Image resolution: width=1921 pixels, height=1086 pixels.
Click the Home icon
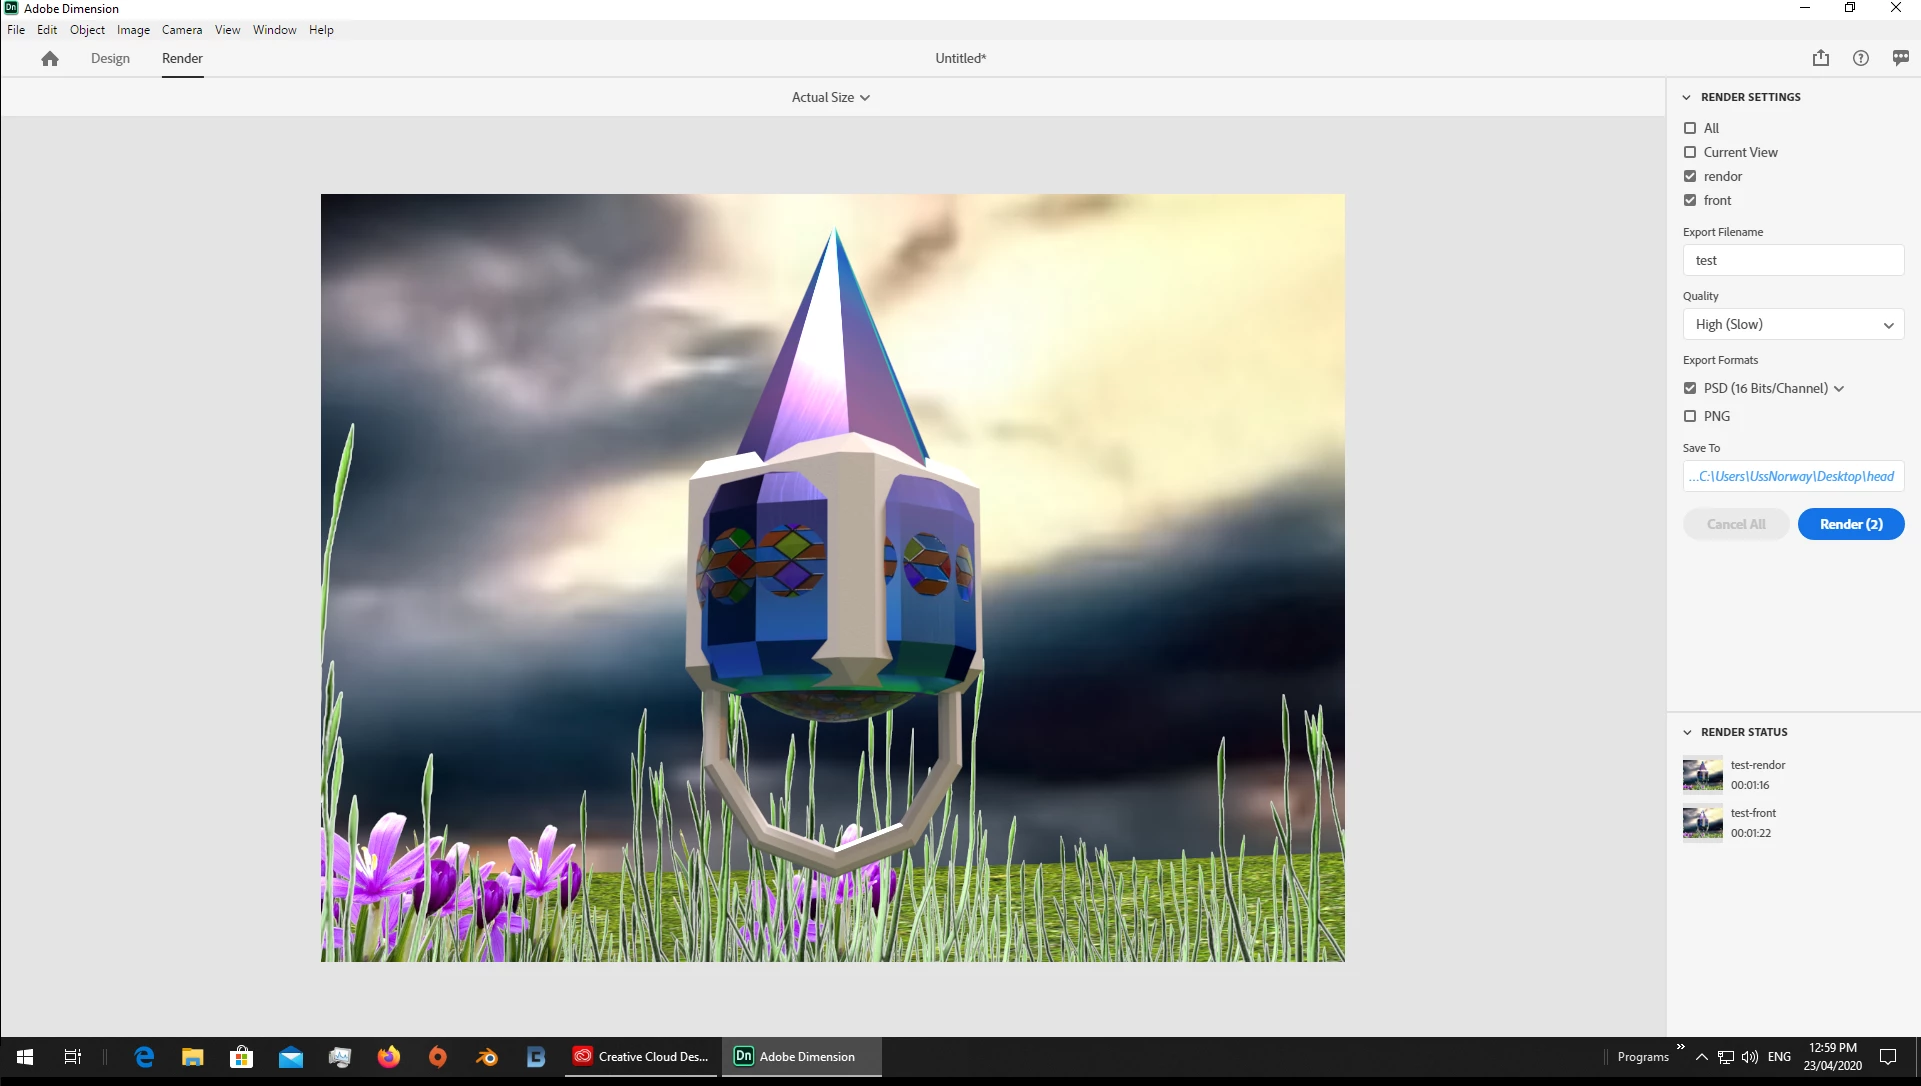tap(50, 59)
